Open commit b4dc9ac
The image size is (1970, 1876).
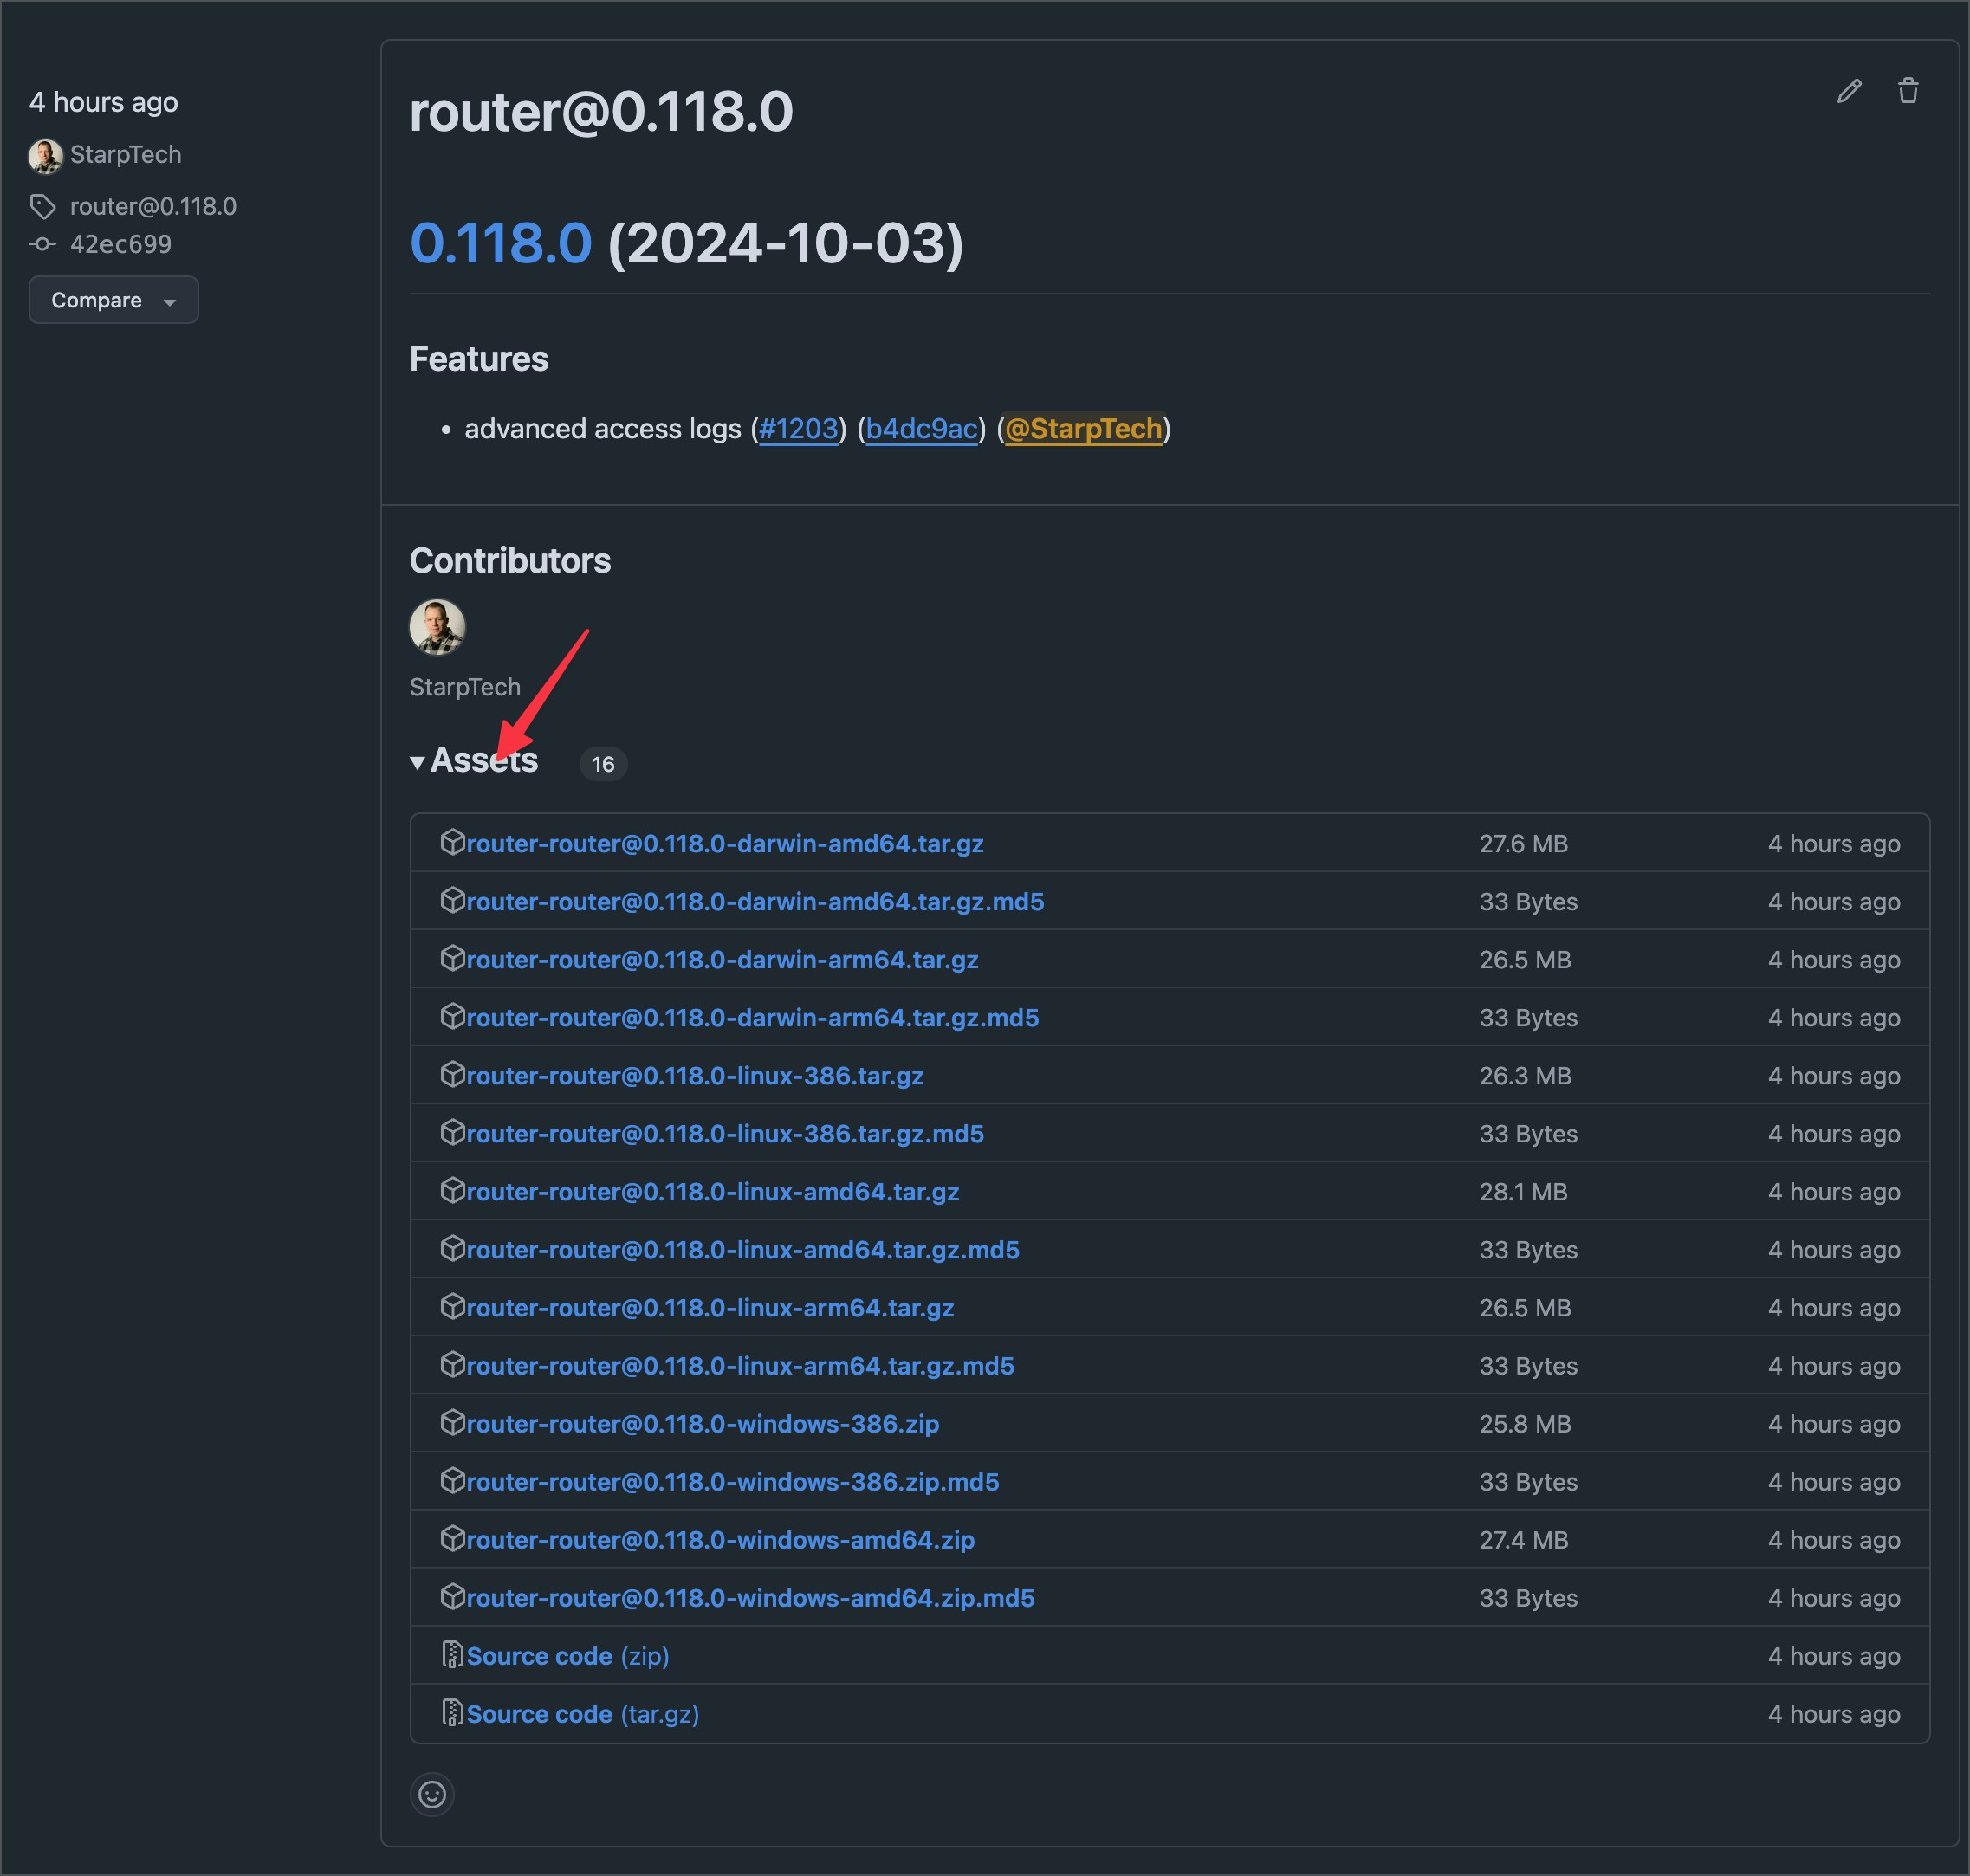tap(920, 429)
